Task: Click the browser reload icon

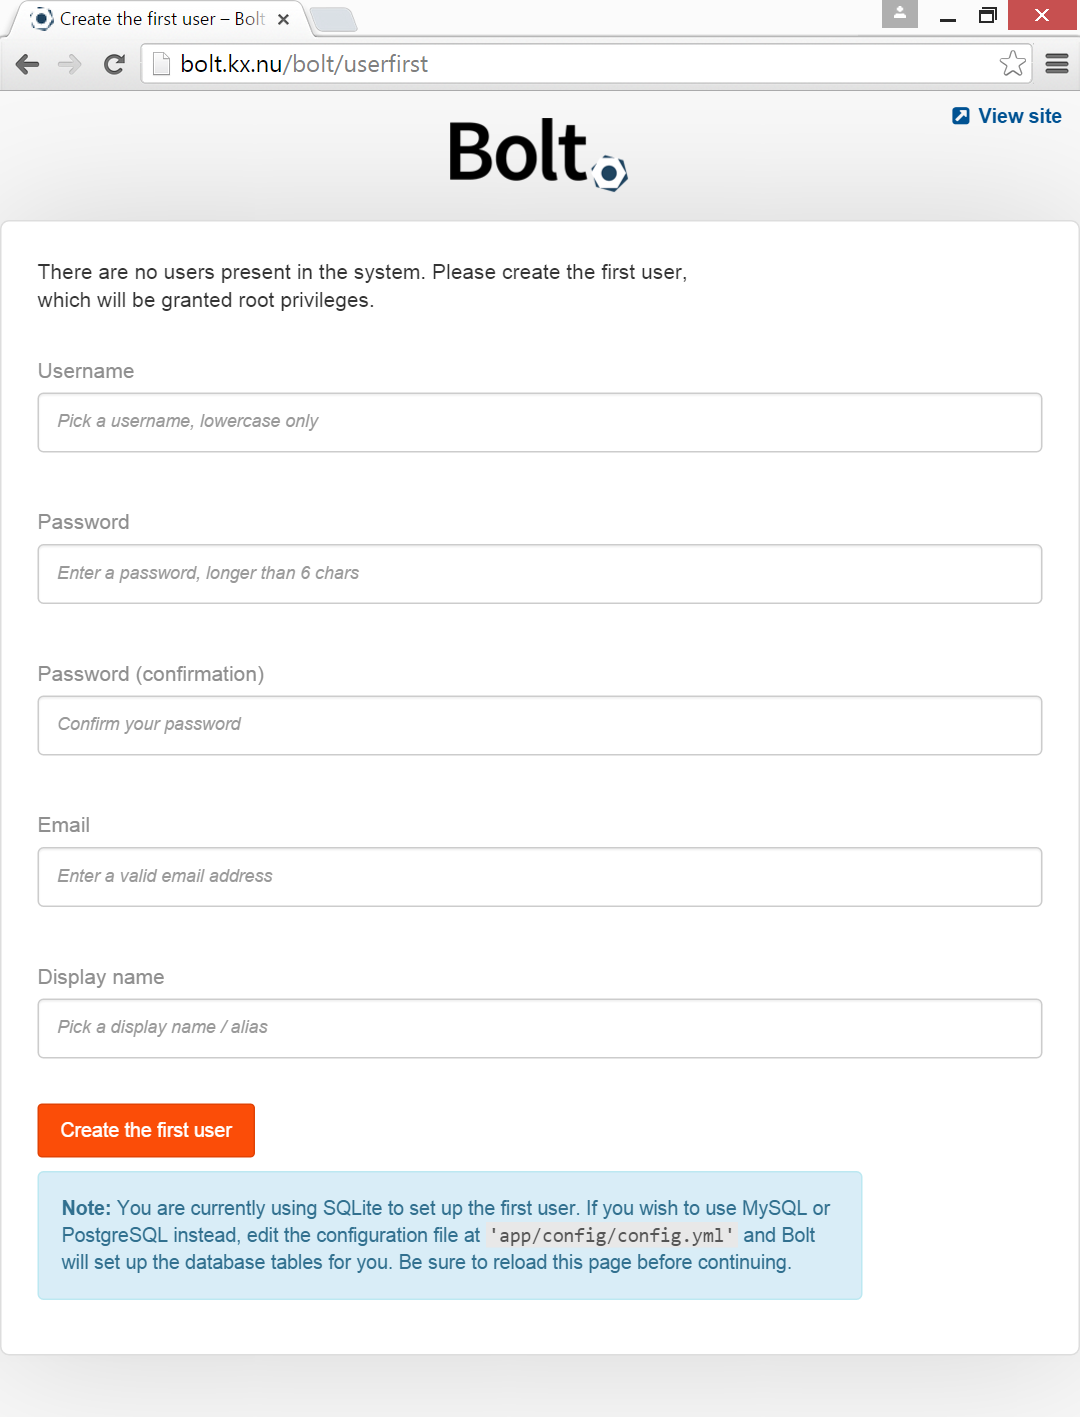Action: [x=112, y=64]
